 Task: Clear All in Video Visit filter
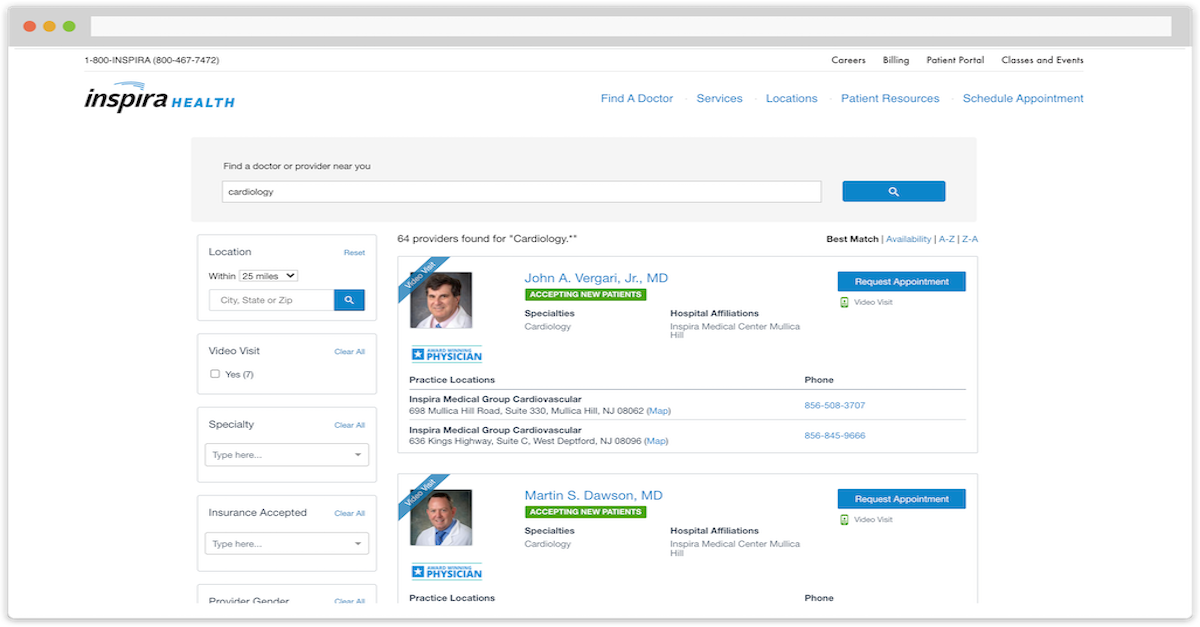pyautogui.click(x=350, y=352)
